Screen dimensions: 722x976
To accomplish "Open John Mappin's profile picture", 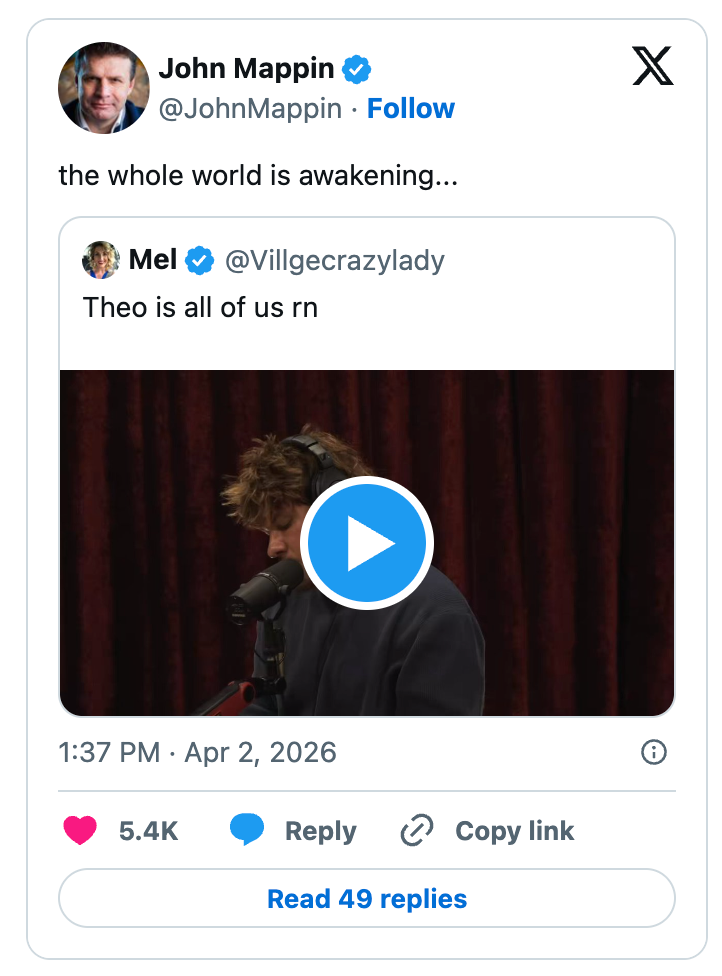I will 104,88.
